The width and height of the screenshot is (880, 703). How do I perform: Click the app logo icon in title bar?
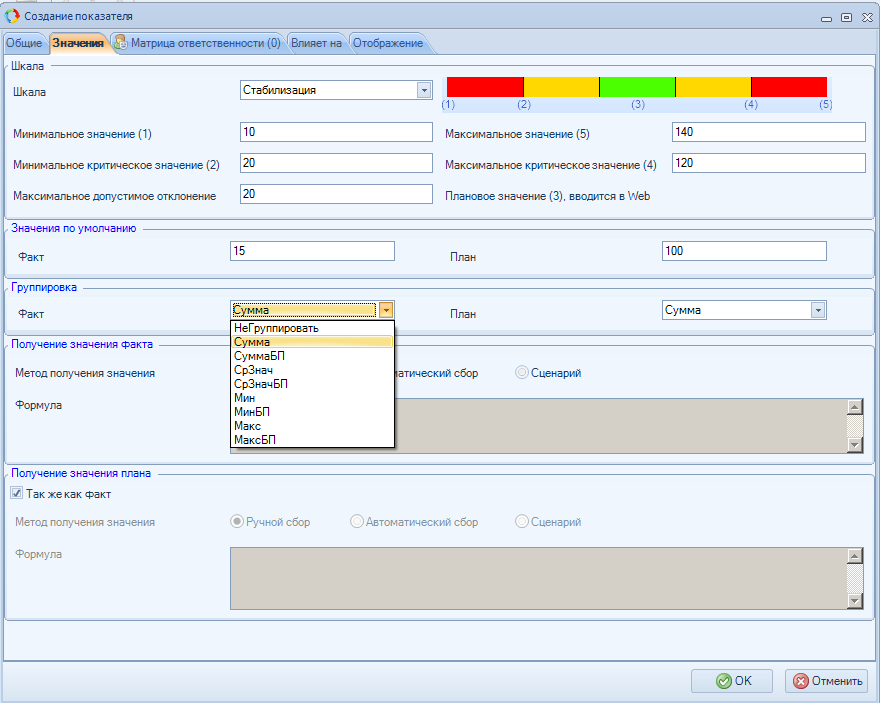pyautogui.click(x=13, y=16)
